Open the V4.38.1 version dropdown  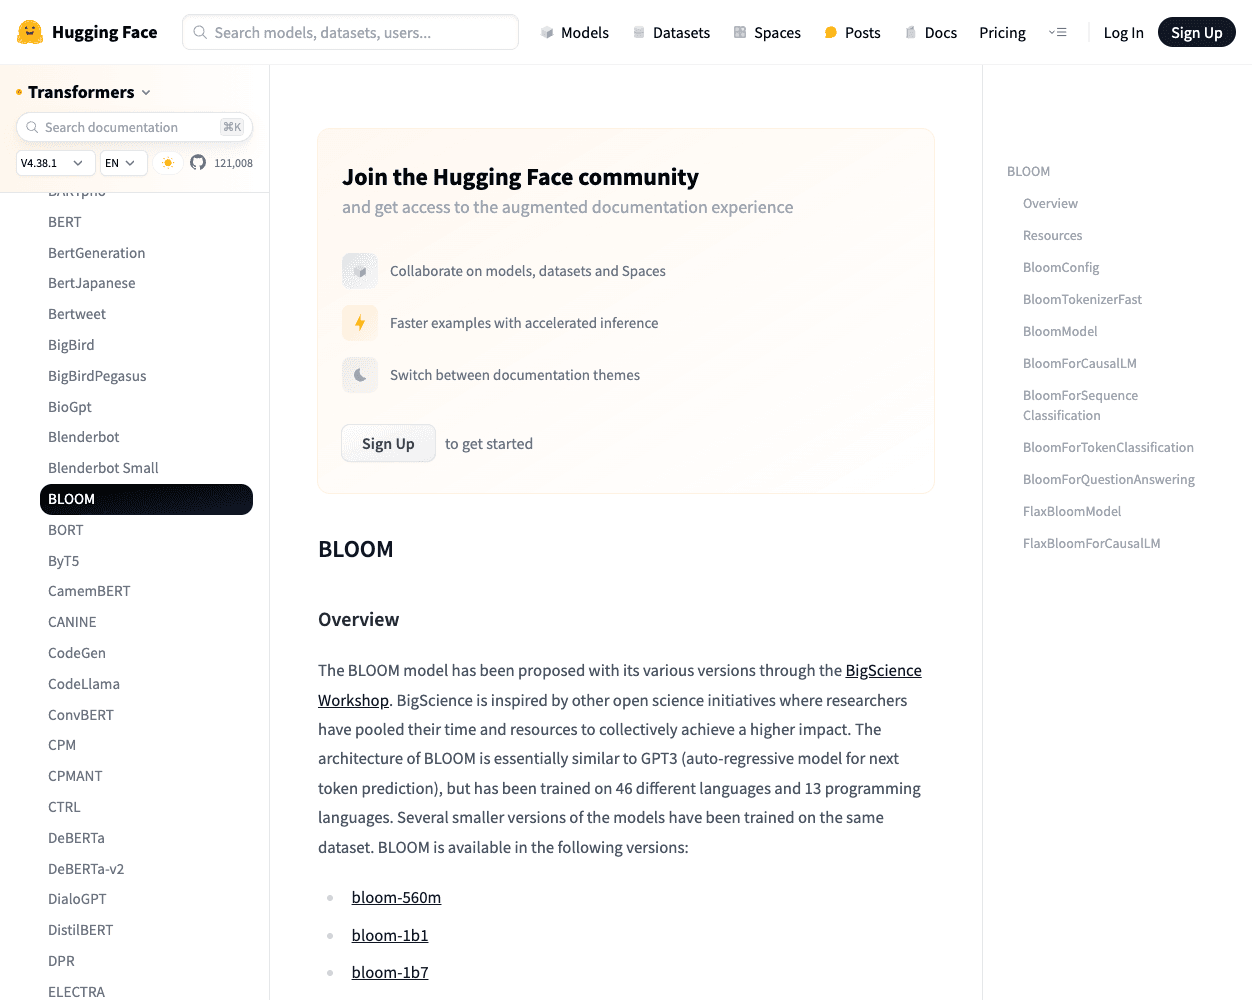click(56, 163)
